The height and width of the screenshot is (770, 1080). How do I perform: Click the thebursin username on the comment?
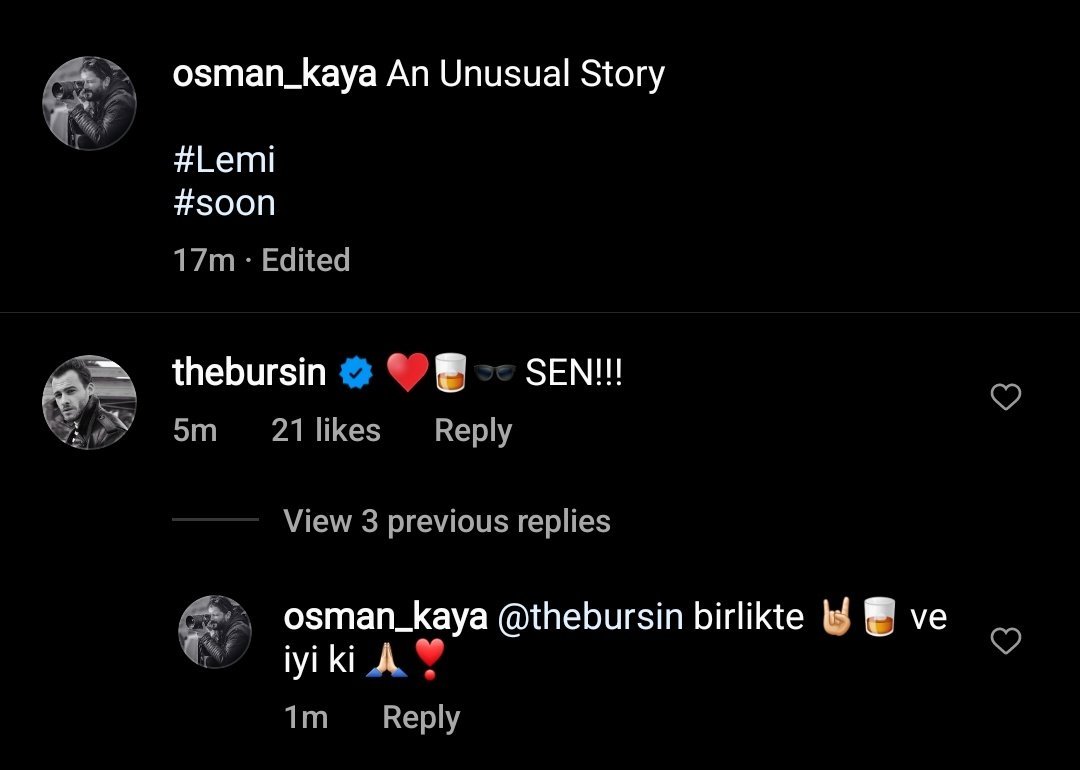249,373
